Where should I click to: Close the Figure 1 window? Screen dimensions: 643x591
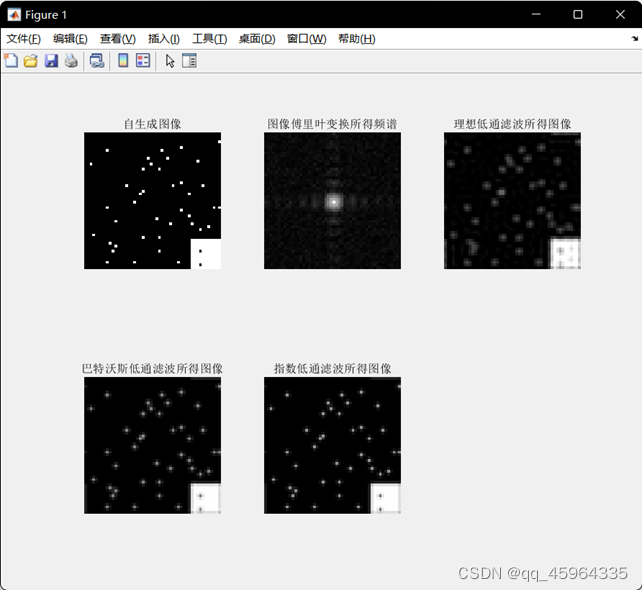coord(620,15)
